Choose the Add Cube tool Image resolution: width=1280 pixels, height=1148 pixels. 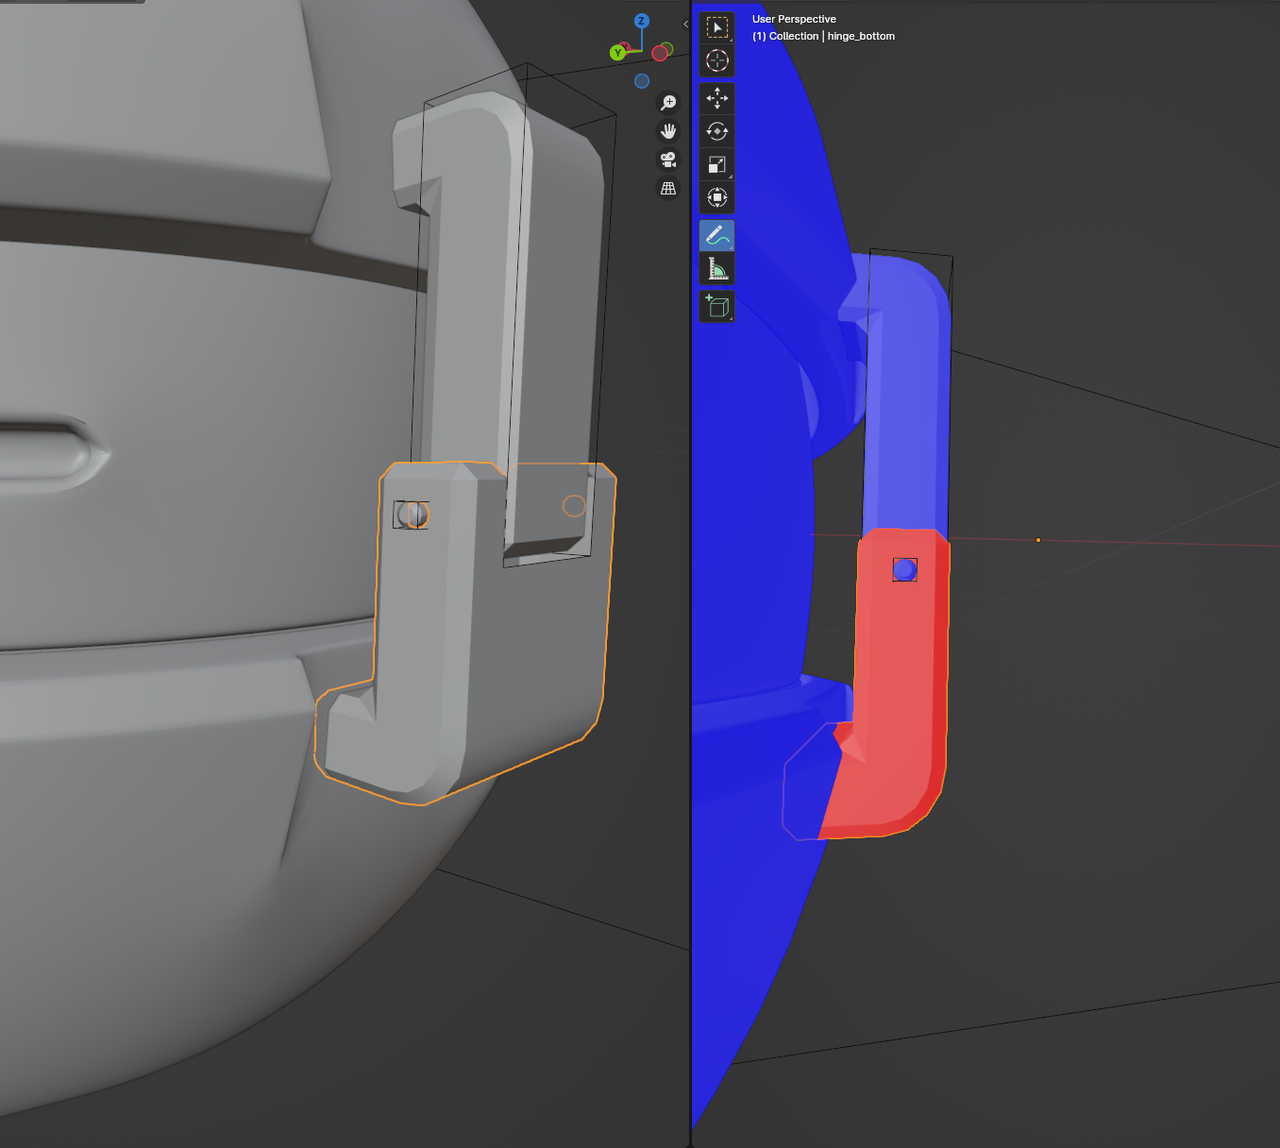[717, 306]
